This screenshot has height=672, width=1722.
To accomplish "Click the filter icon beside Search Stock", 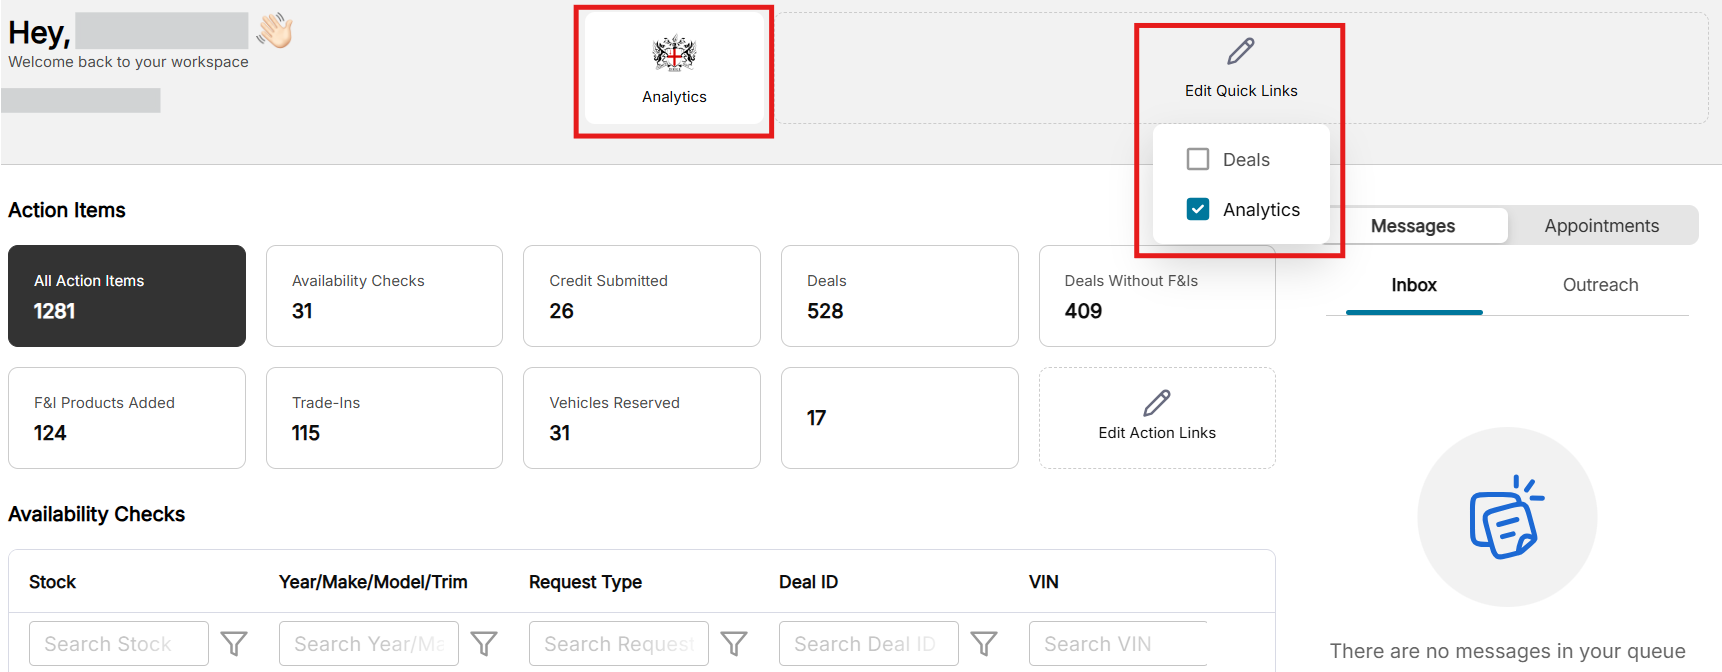I will coord(234,644).
